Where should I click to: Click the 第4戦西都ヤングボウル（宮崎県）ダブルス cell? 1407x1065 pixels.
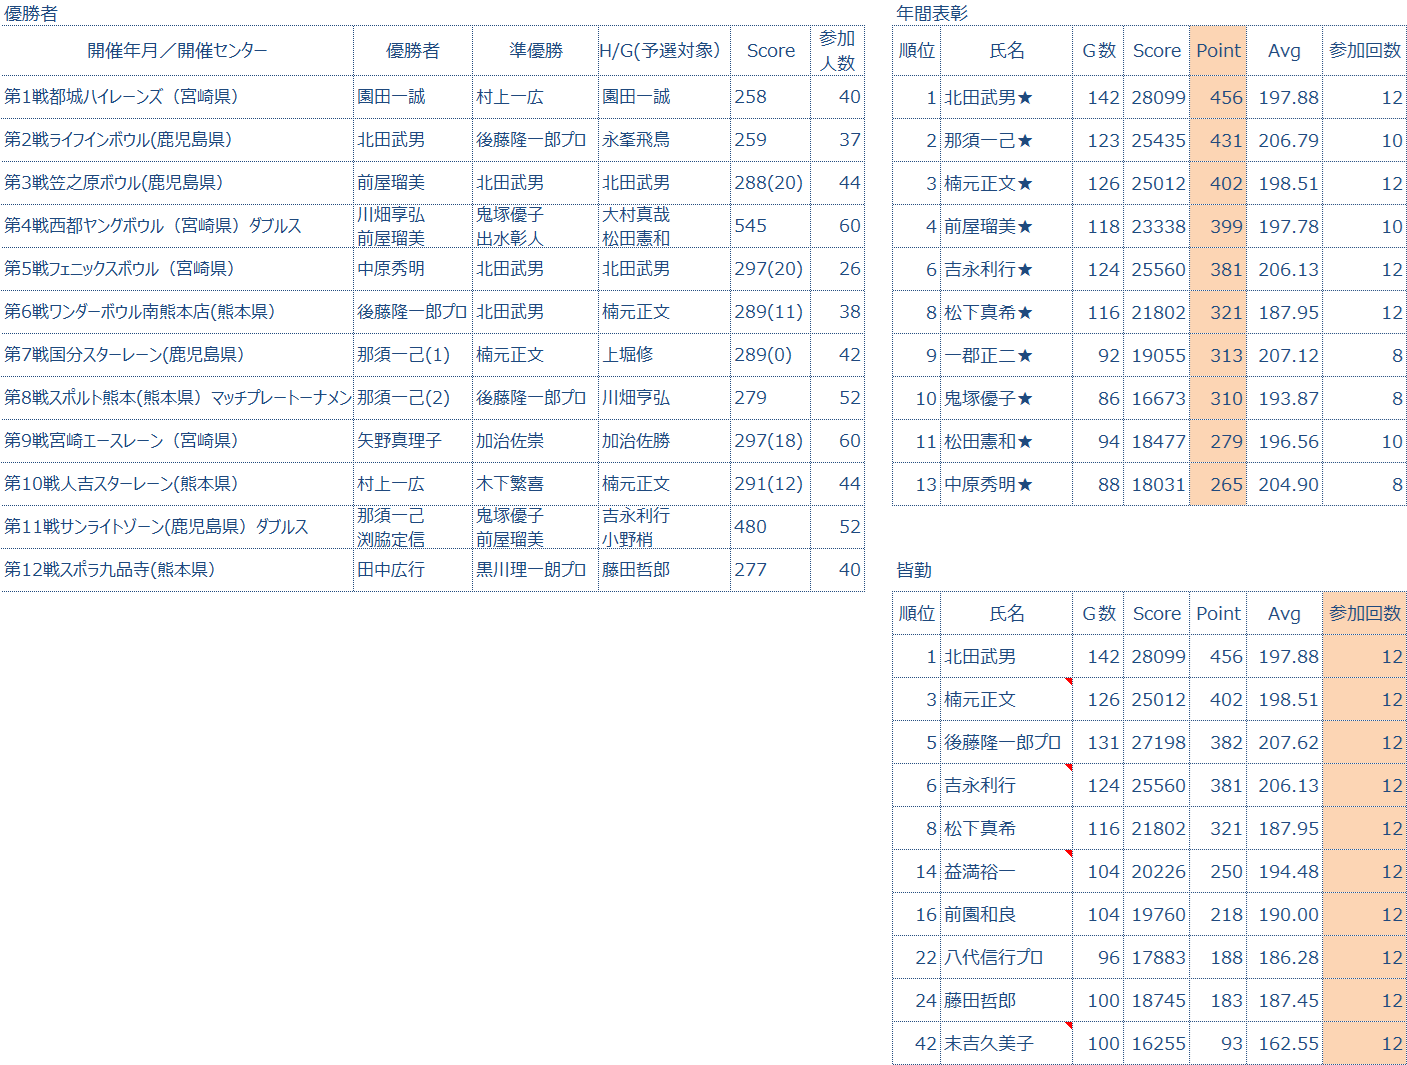coord(177,226)
